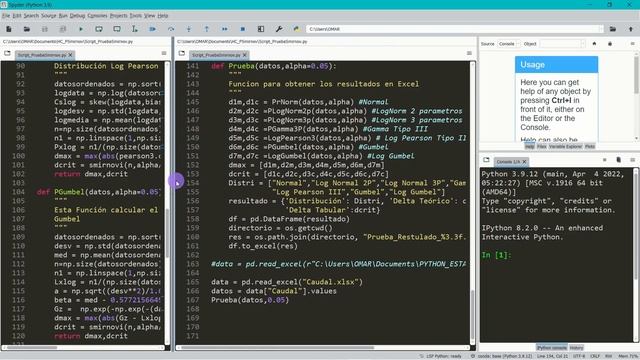Click the LSP Python ready status

point(440,356)
